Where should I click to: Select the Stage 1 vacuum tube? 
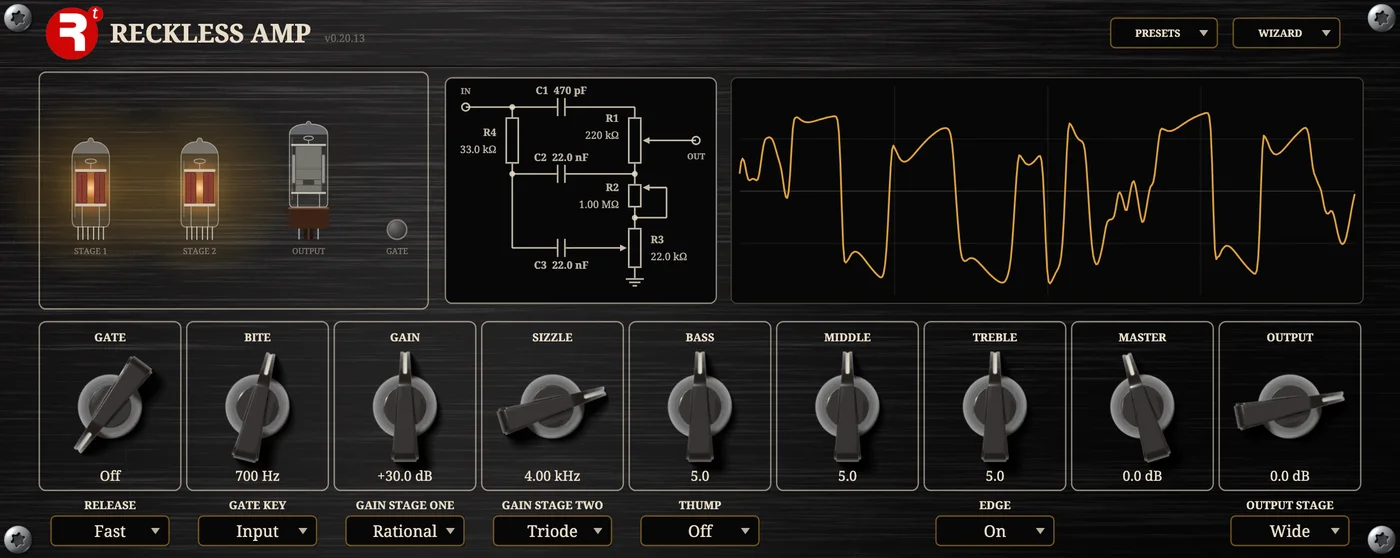tap(90, 188)
